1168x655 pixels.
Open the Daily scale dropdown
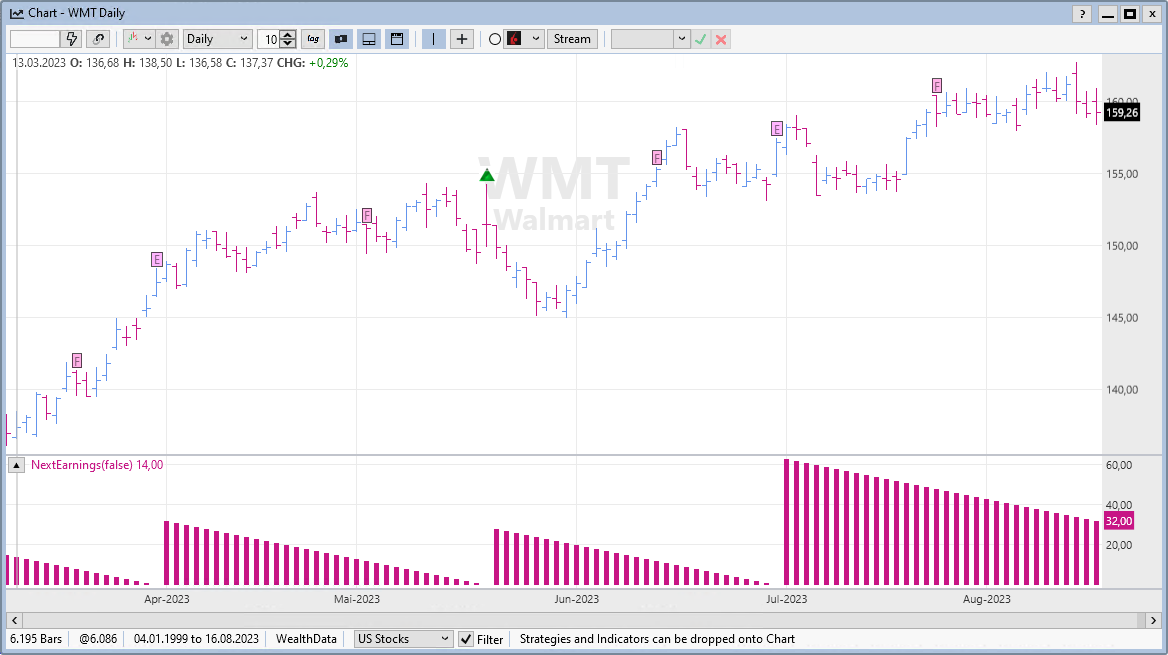point(218,39)
